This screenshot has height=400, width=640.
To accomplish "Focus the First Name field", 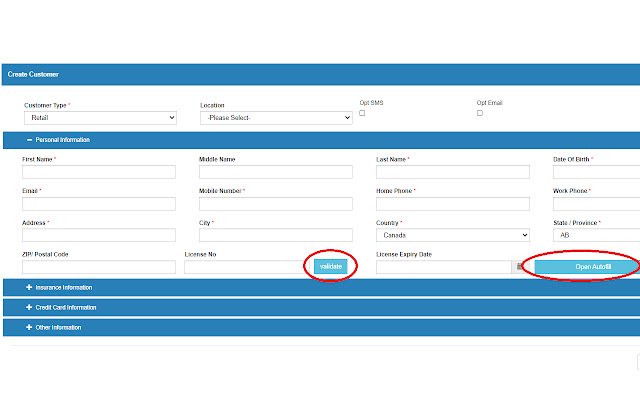I will point(99,172).
